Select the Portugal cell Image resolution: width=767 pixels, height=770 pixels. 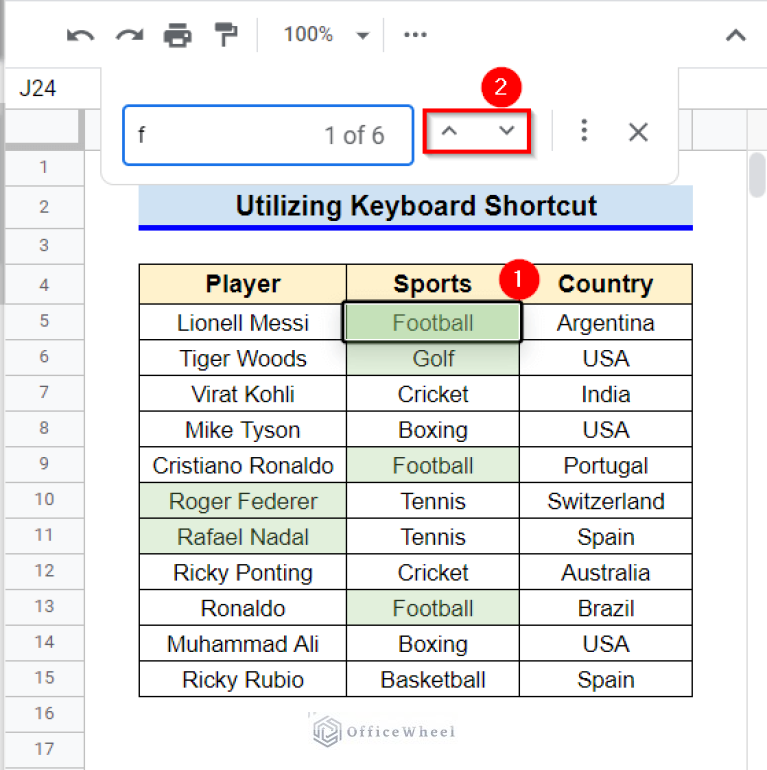pyautogui.click(x=605, y=465)
